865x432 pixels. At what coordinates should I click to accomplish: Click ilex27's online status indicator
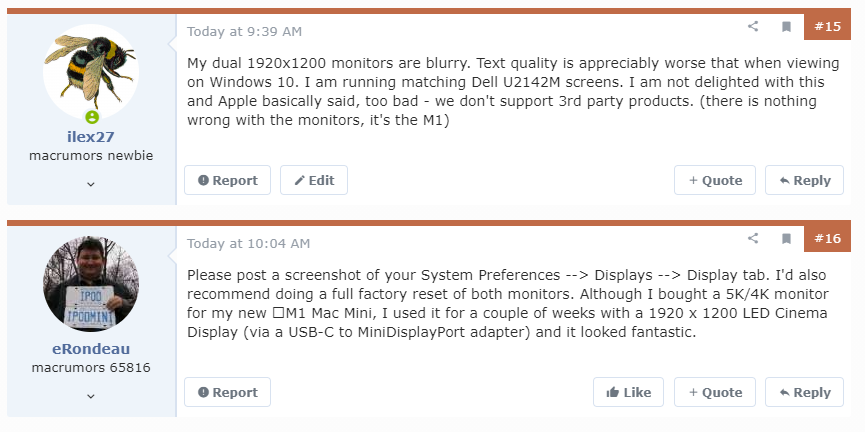click(92, 117)
